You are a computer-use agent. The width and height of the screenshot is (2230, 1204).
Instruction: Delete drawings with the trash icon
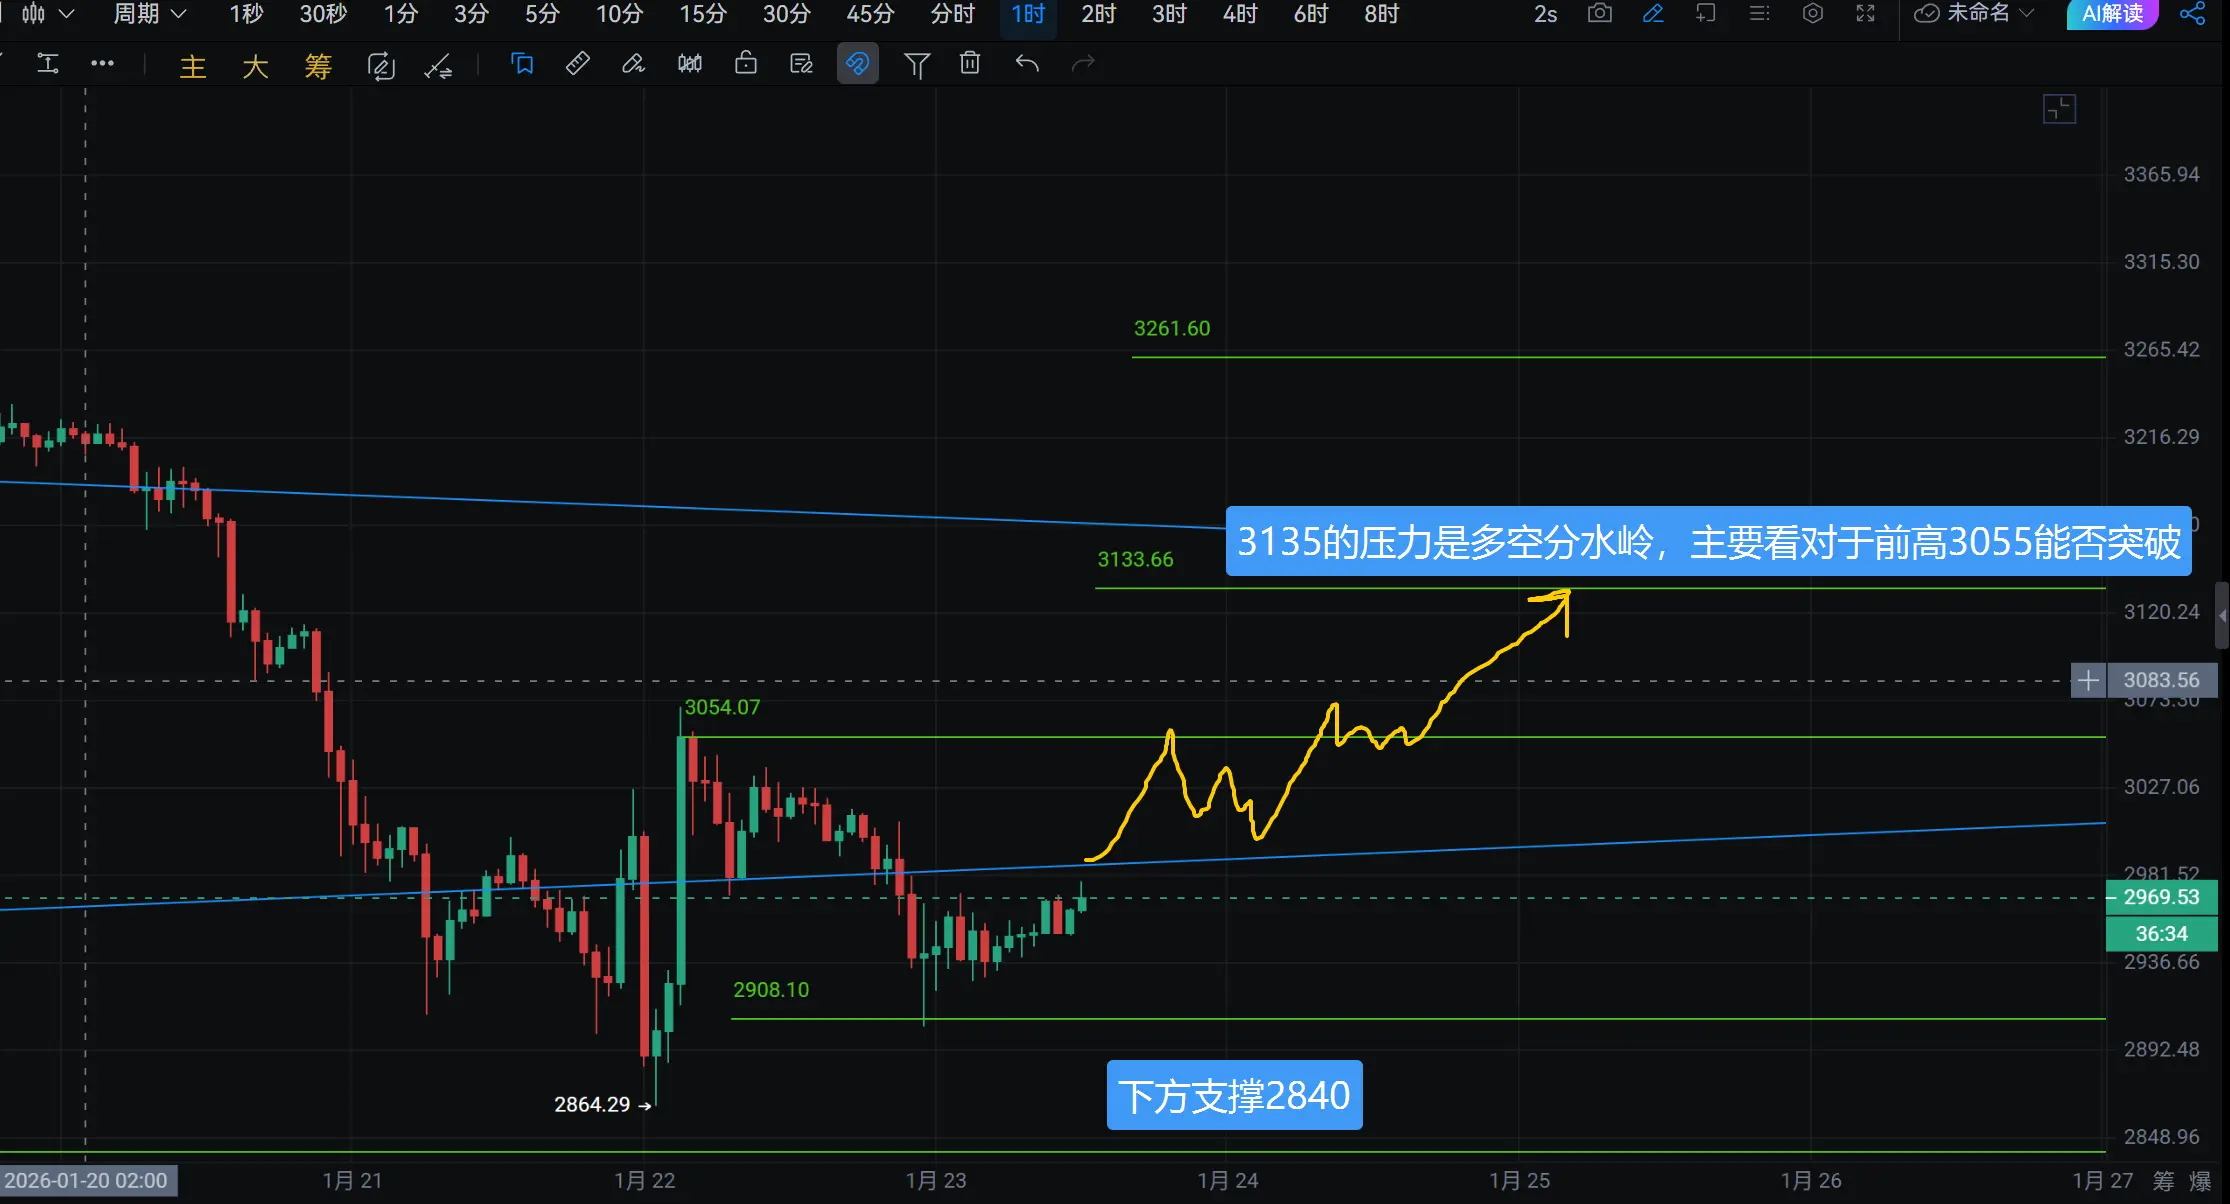[x=969, y=65]
